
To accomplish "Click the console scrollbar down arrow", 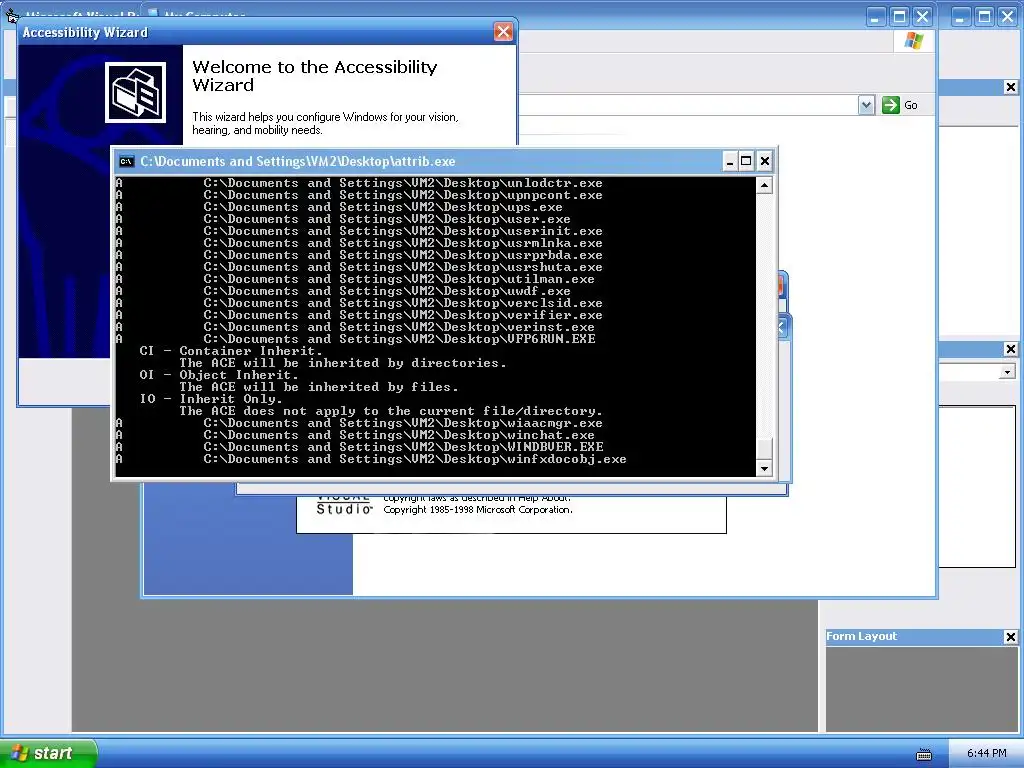I will pos(765,468).
